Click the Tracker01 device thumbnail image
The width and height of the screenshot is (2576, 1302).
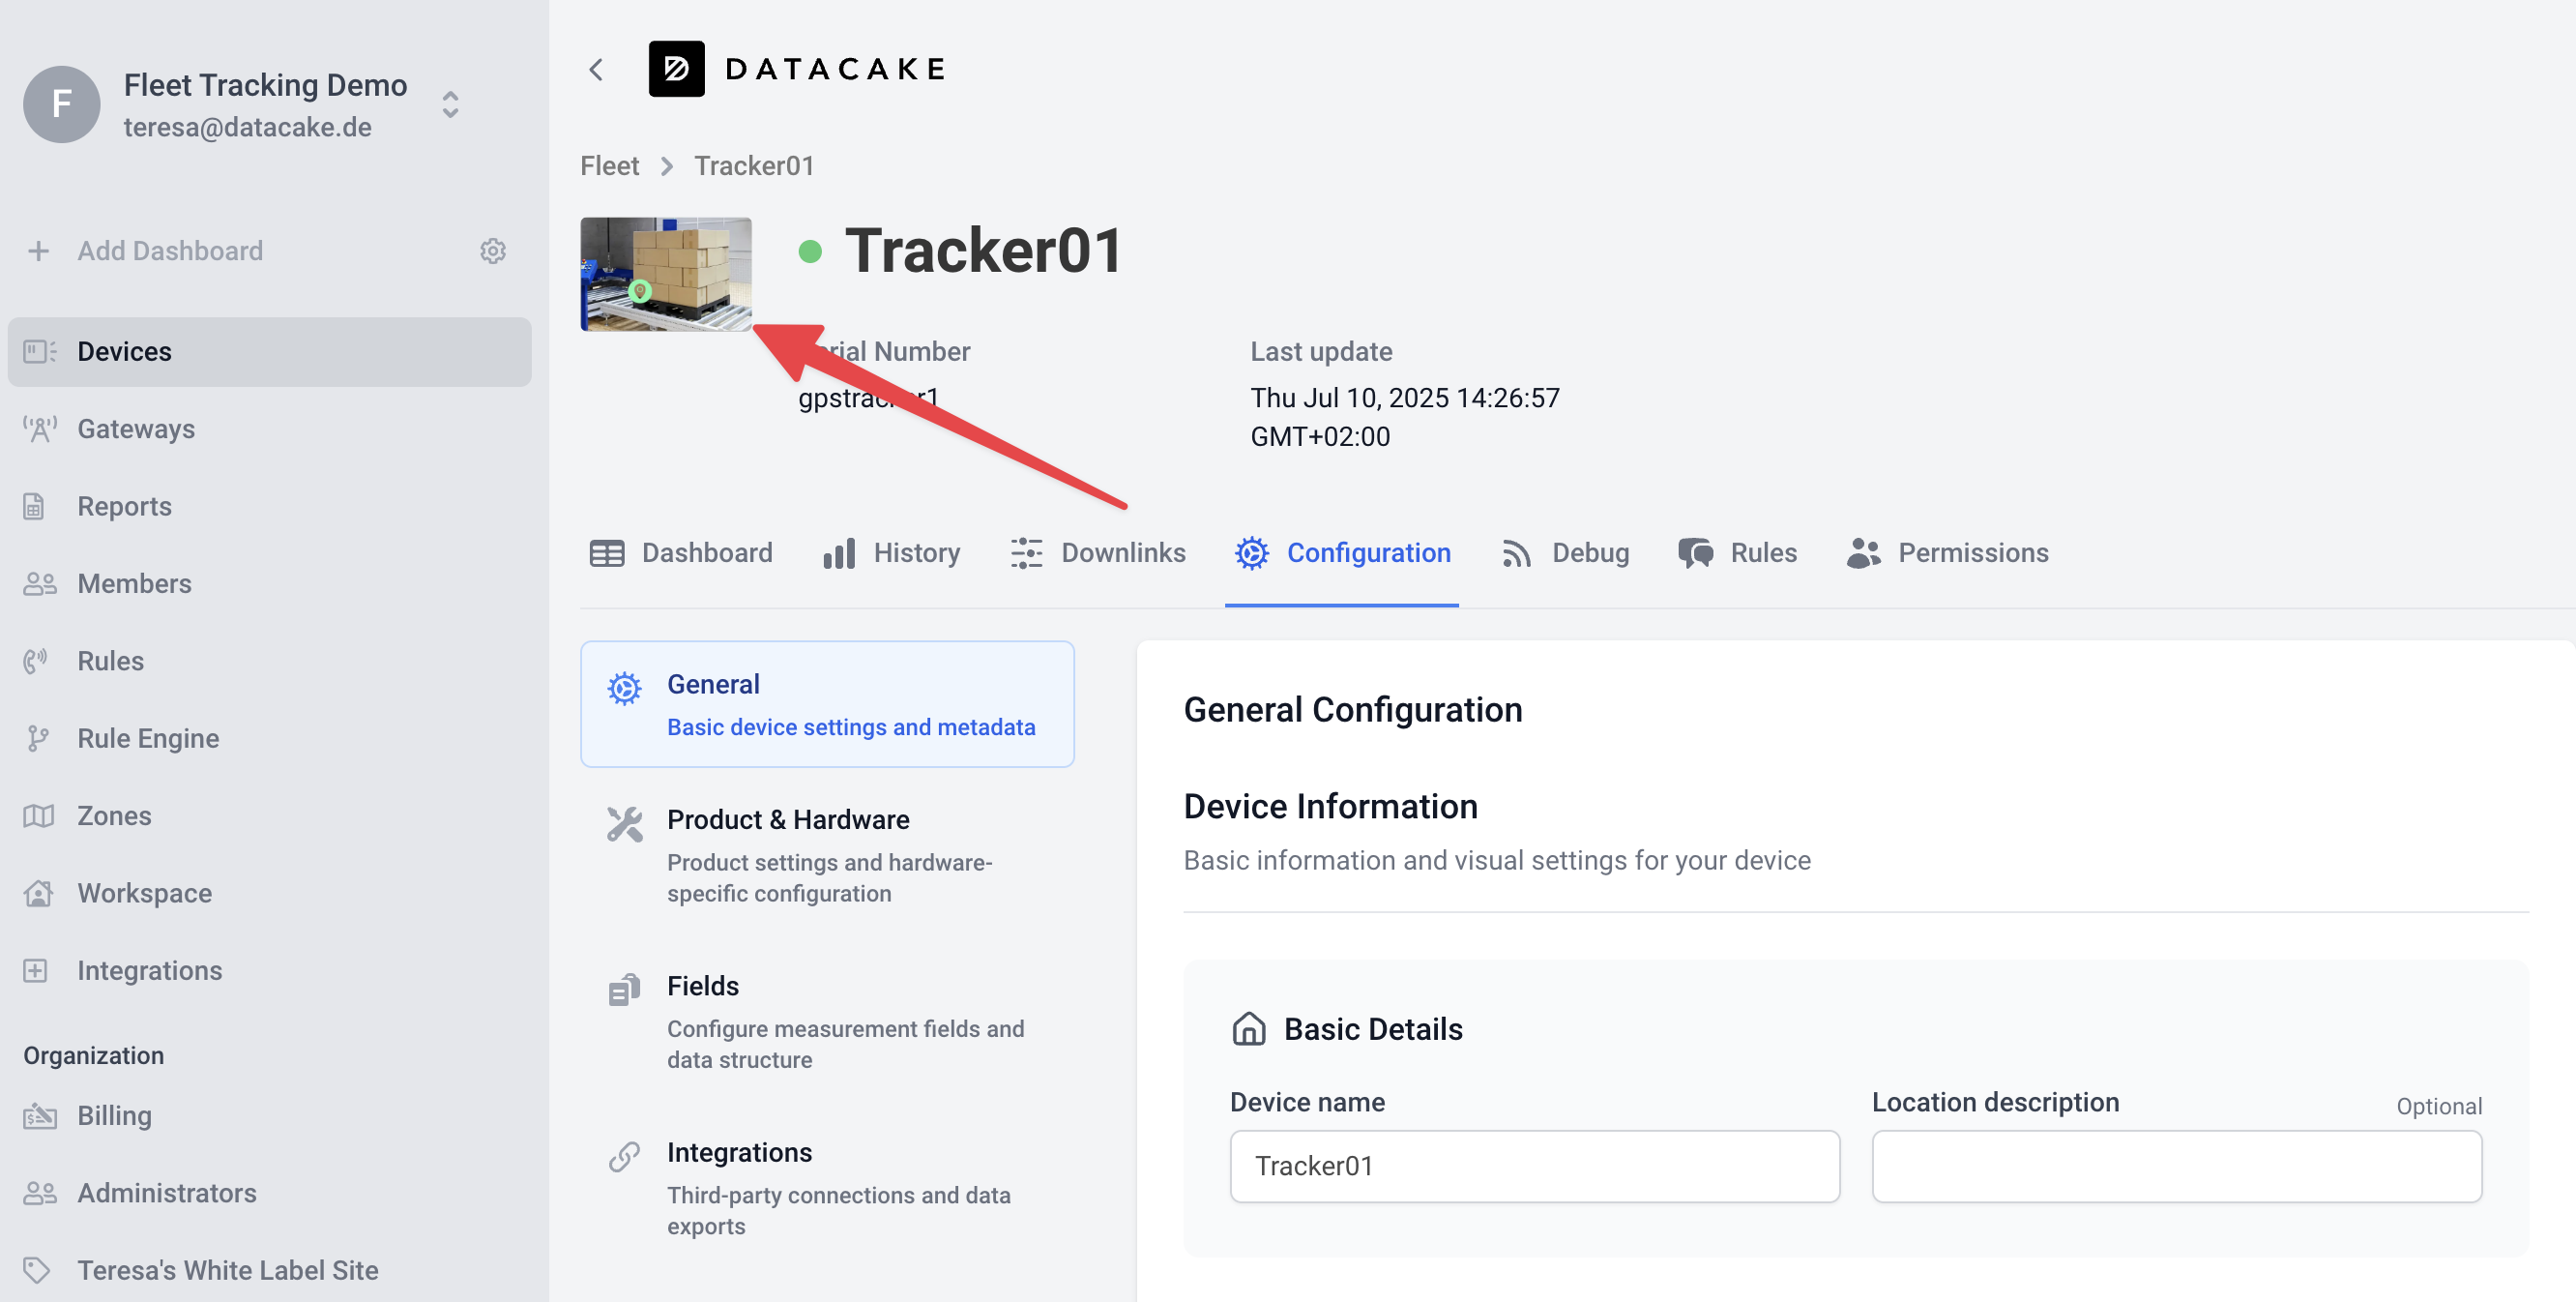[x=666, y=273]
